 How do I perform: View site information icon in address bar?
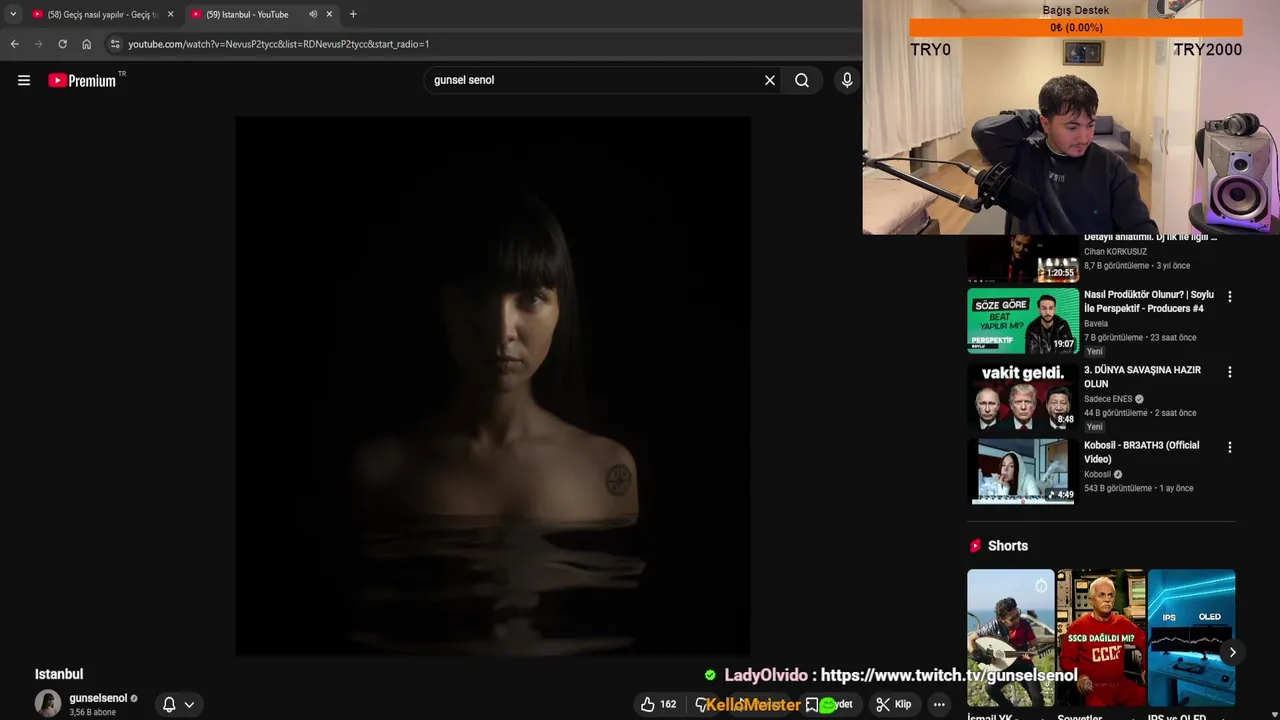[115, 44]
